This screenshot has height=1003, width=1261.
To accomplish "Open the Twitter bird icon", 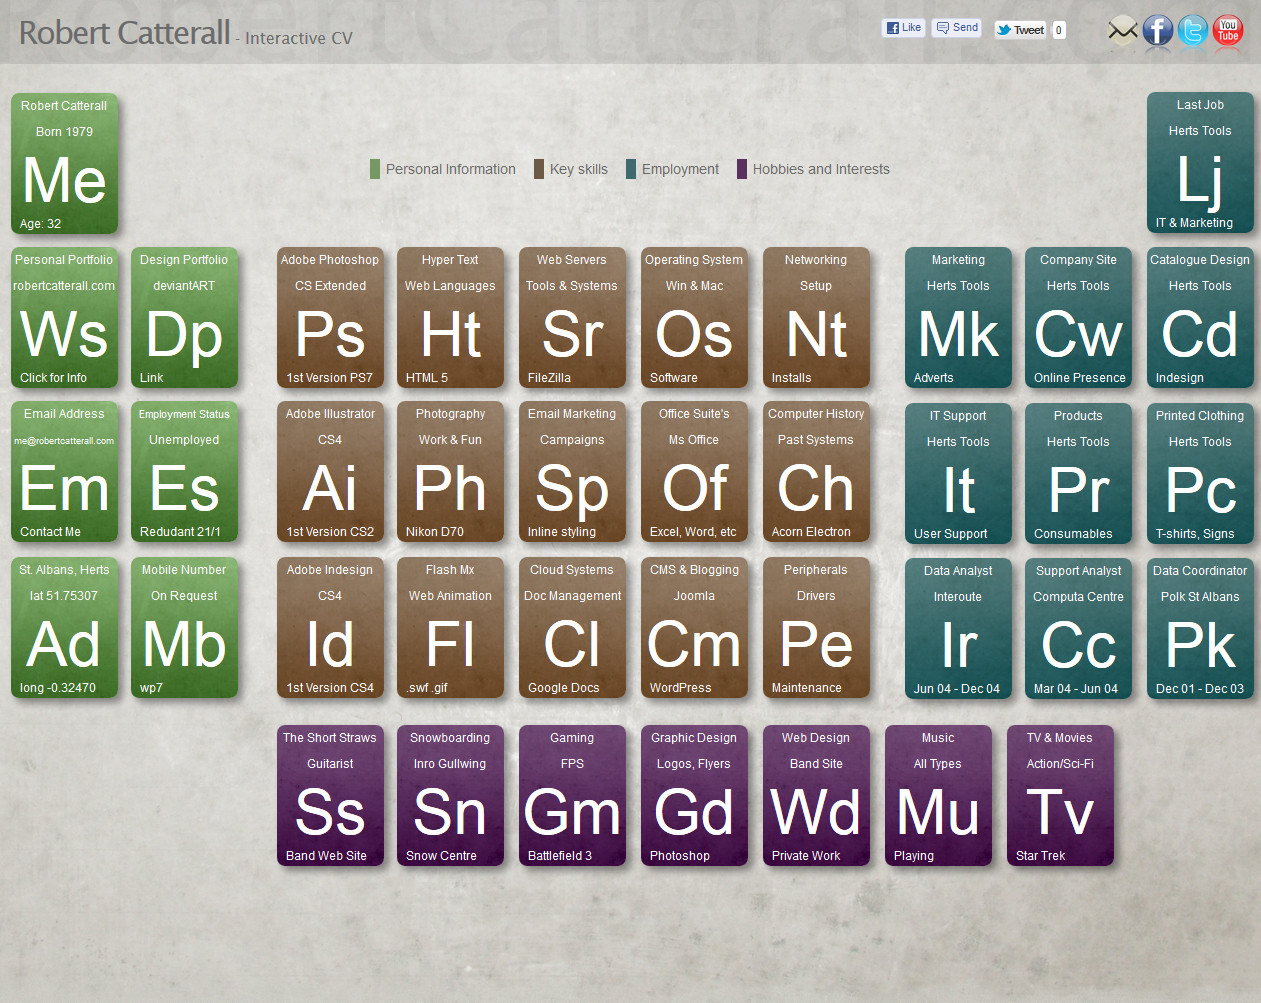I will point(1193,30).
